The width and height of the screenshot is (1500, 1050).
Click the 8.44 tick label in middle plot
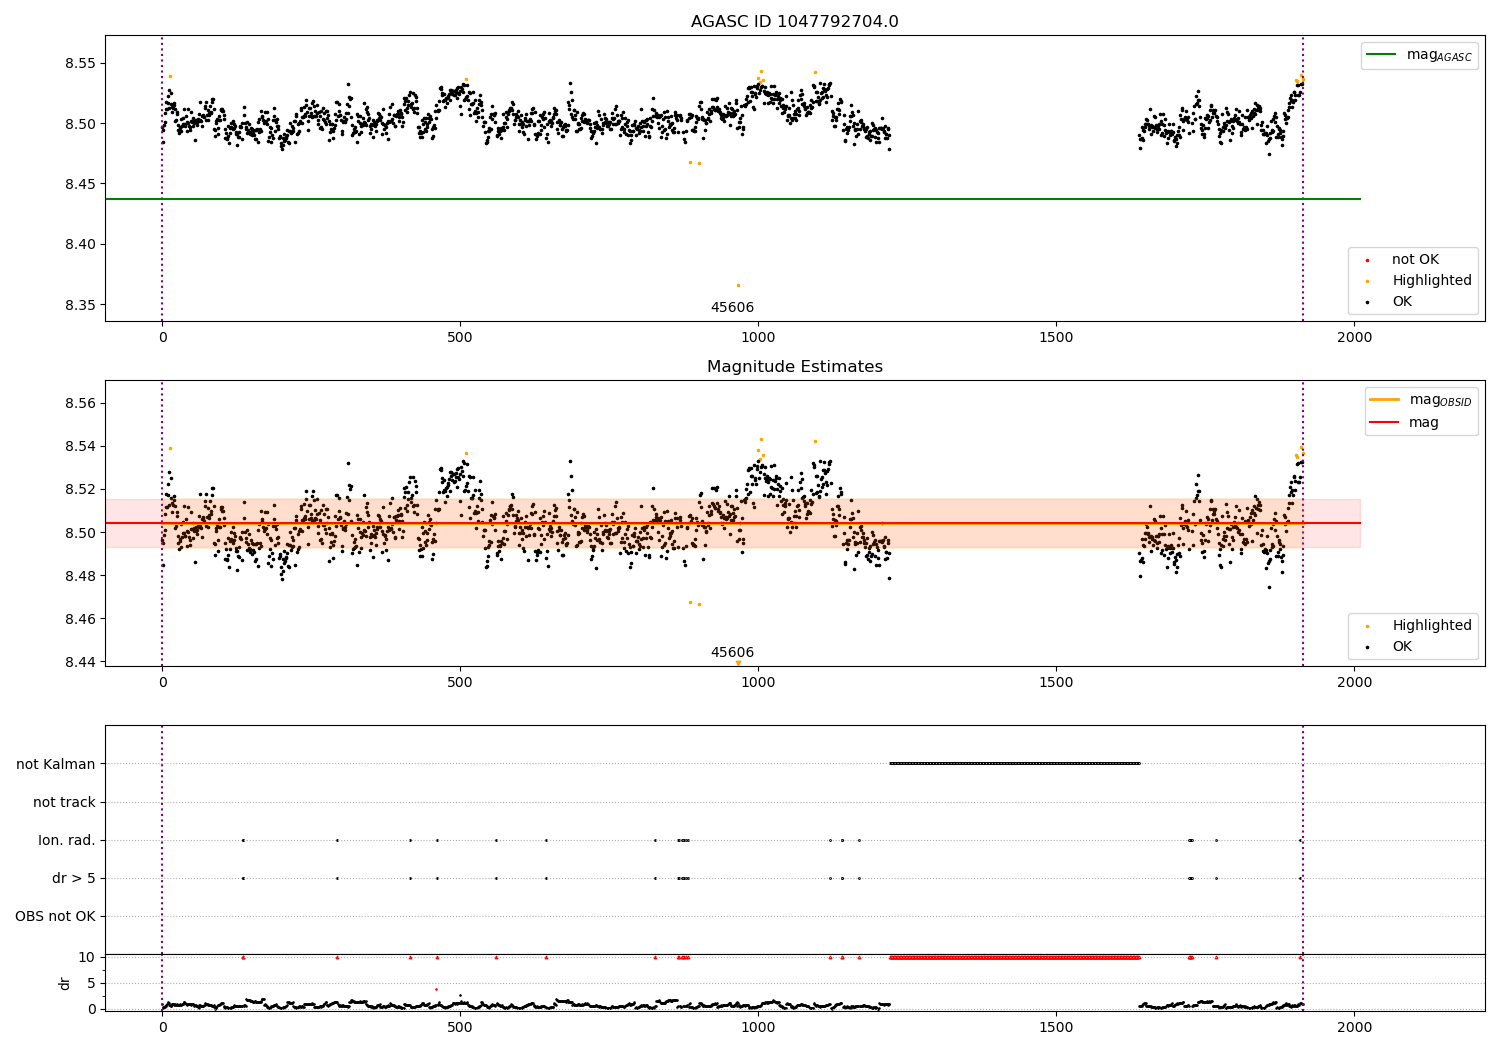[x=79, y=662]
